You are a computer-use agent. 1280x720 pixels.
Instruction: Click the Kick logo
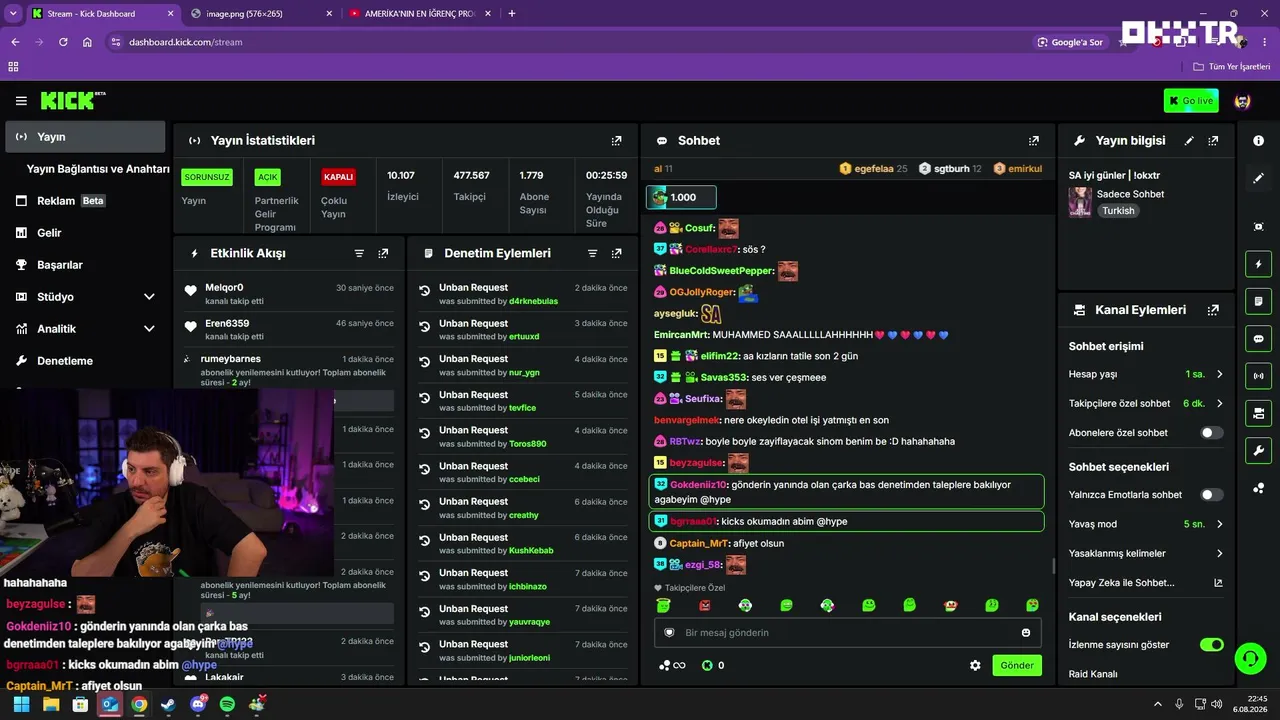tap(73, 100)
